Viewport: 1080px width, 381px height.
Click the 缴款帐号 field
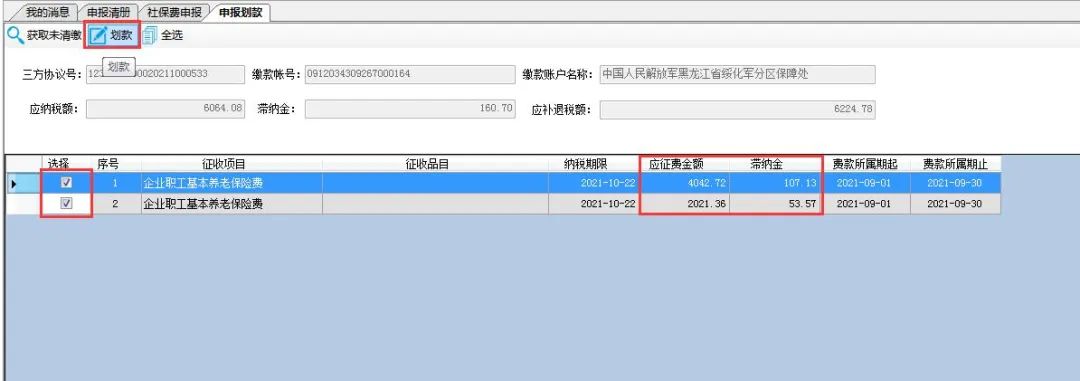(x=410, y=74)
